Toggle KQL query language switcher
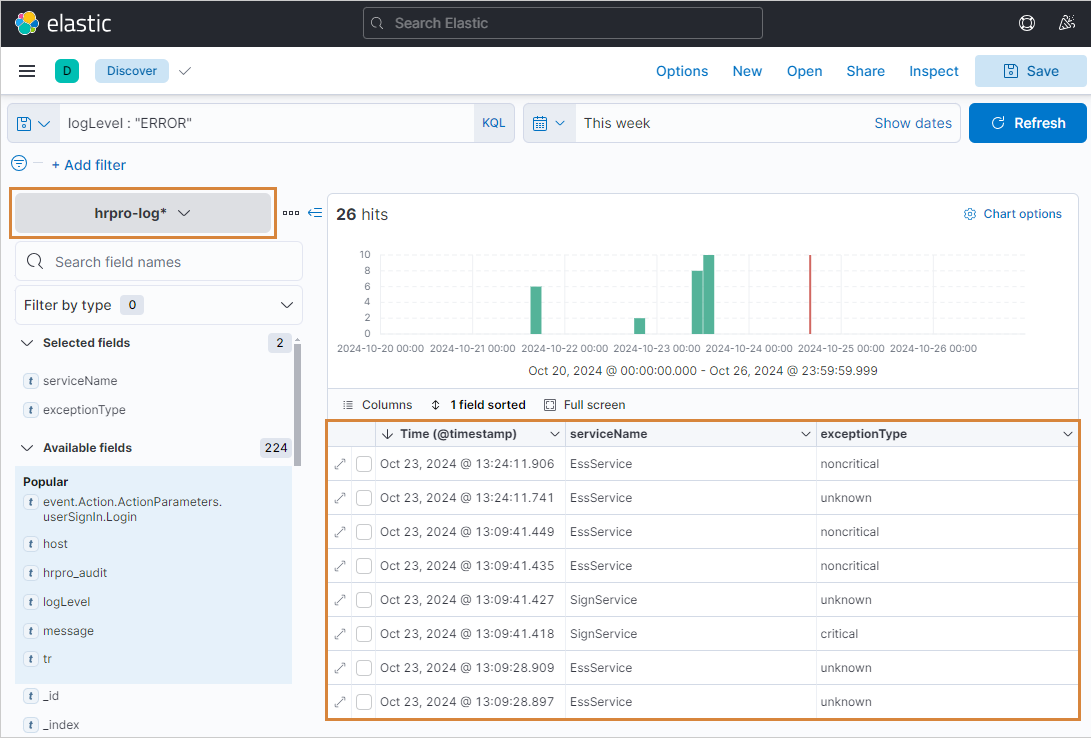 (x=494, y=123)
